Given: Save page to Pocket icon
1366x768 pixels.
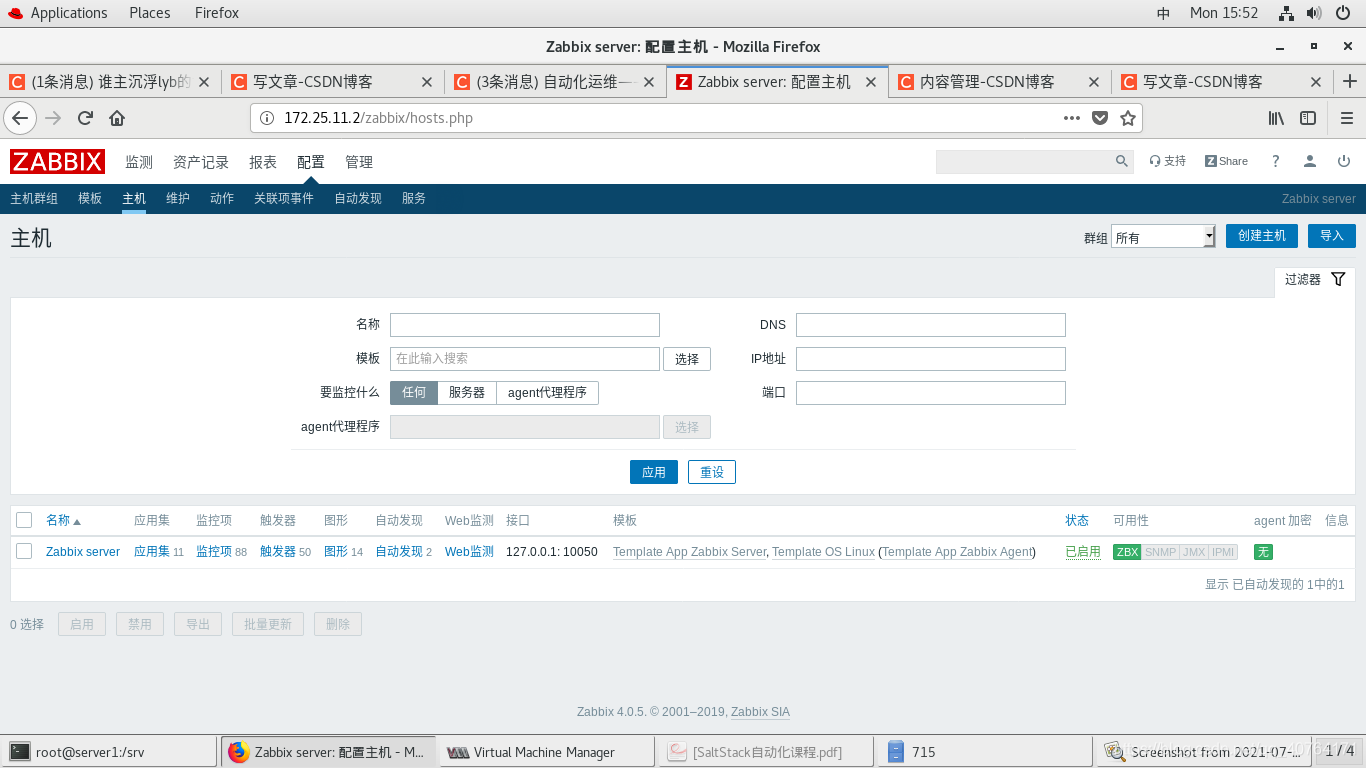Looking at the screenshot, I should pyautogui.click(x=1100, y=118).
